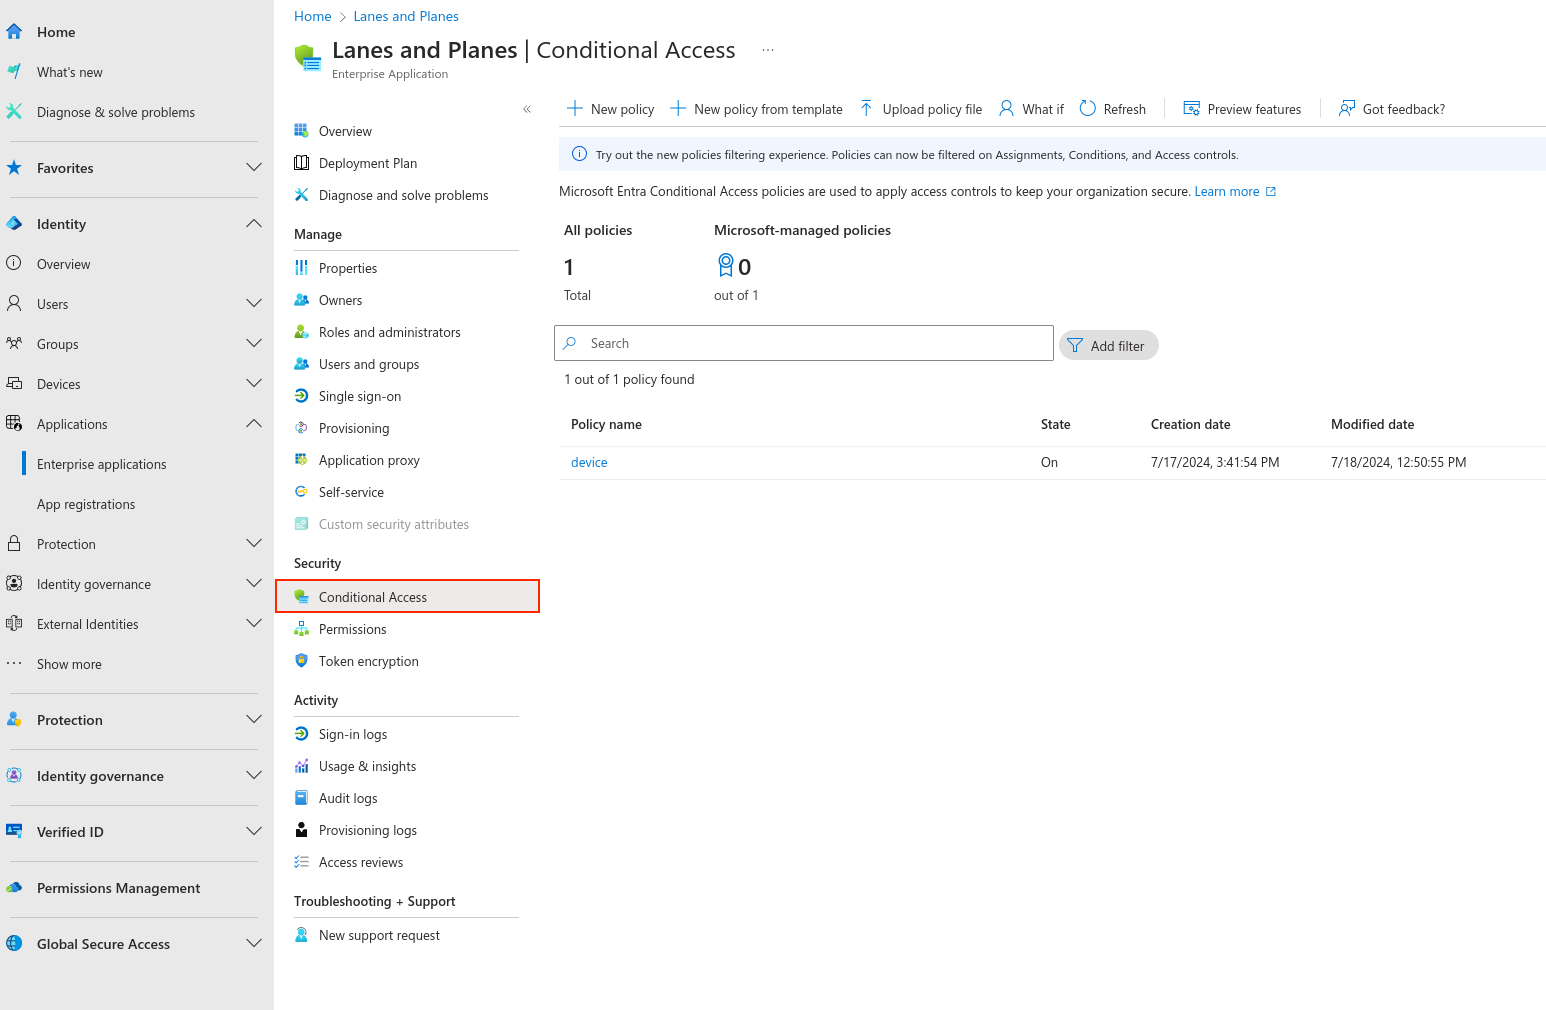Click the Properties bars icon in Manage
The image size is (1546, 1010).
tap(301, 268)
